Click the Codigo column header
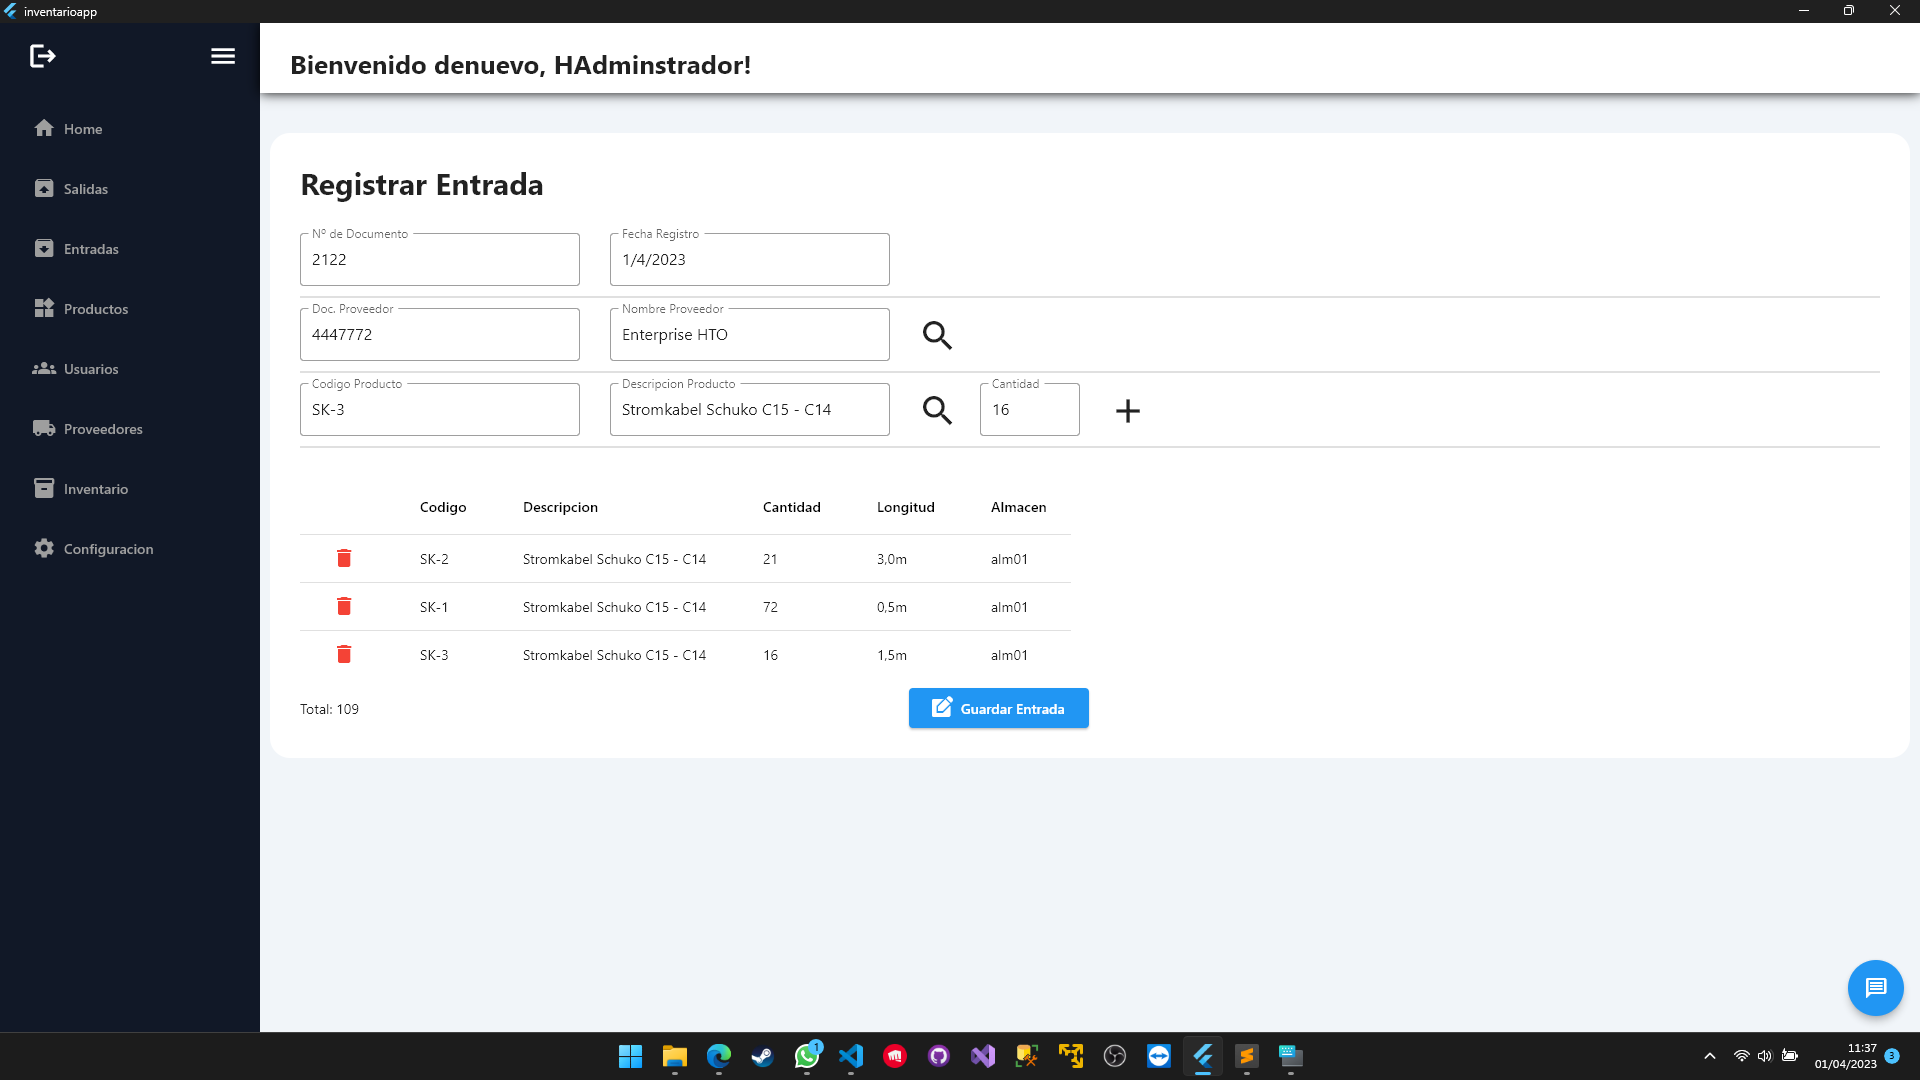Image resolution: width=1920 pixels, height=1080 pixels. [x=443, y=507]
